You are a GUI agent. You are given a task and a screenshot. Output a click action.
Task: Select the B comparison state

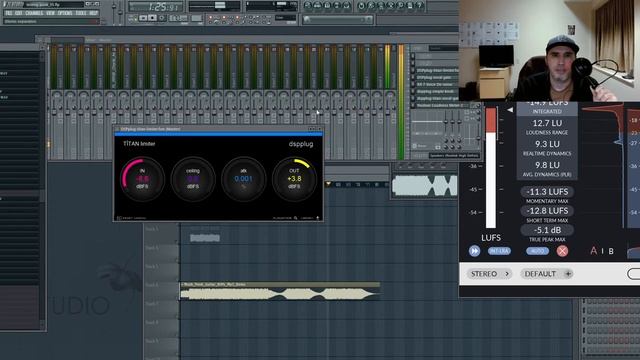click(611, 251)
